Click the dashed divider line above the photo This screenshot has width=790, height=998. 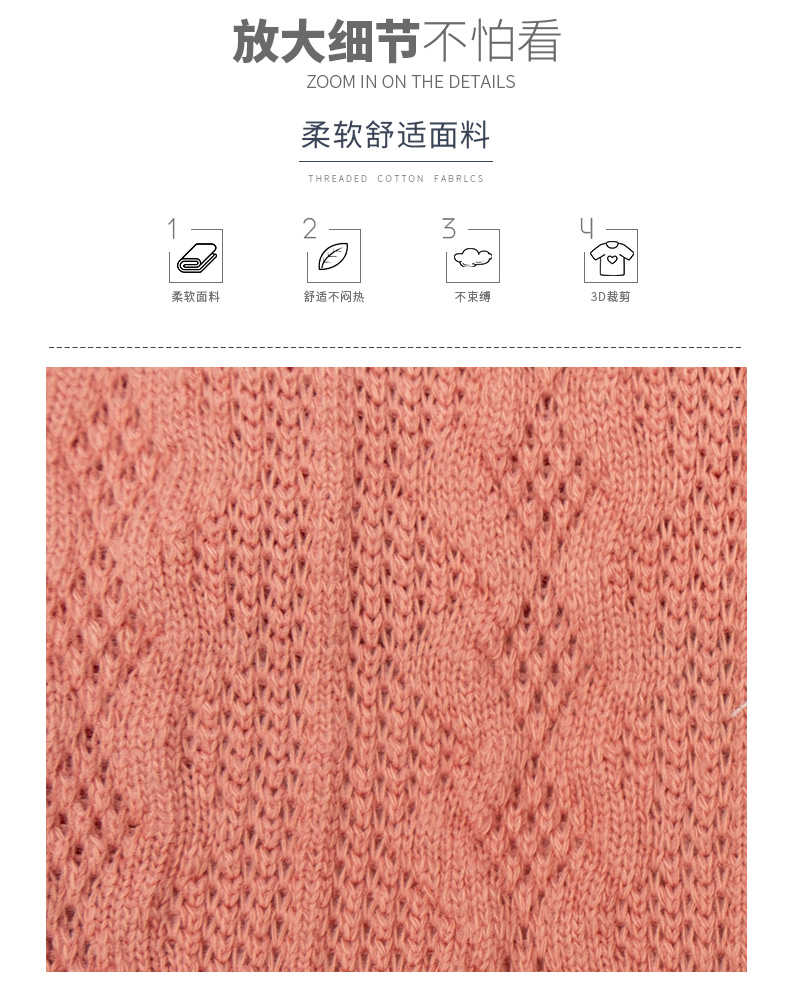395,348
